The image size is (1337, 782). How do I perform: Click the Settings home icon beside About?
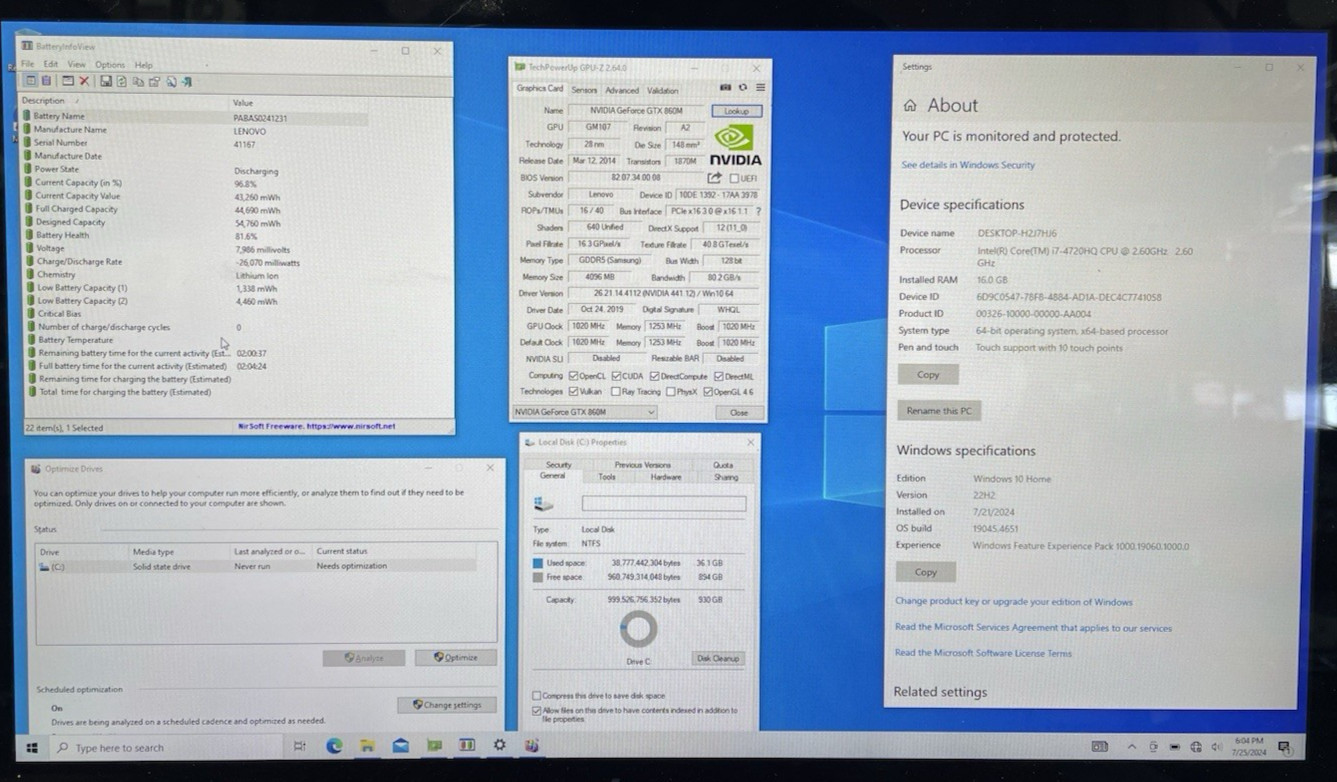909,106
